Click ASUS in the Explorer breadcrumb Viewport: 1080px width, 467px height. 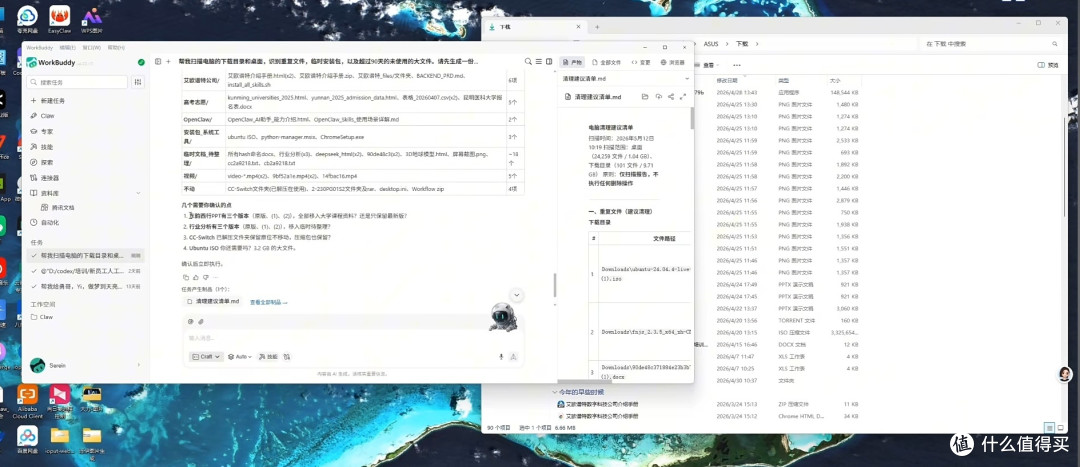pyautogui.click(x=711, y=43)
